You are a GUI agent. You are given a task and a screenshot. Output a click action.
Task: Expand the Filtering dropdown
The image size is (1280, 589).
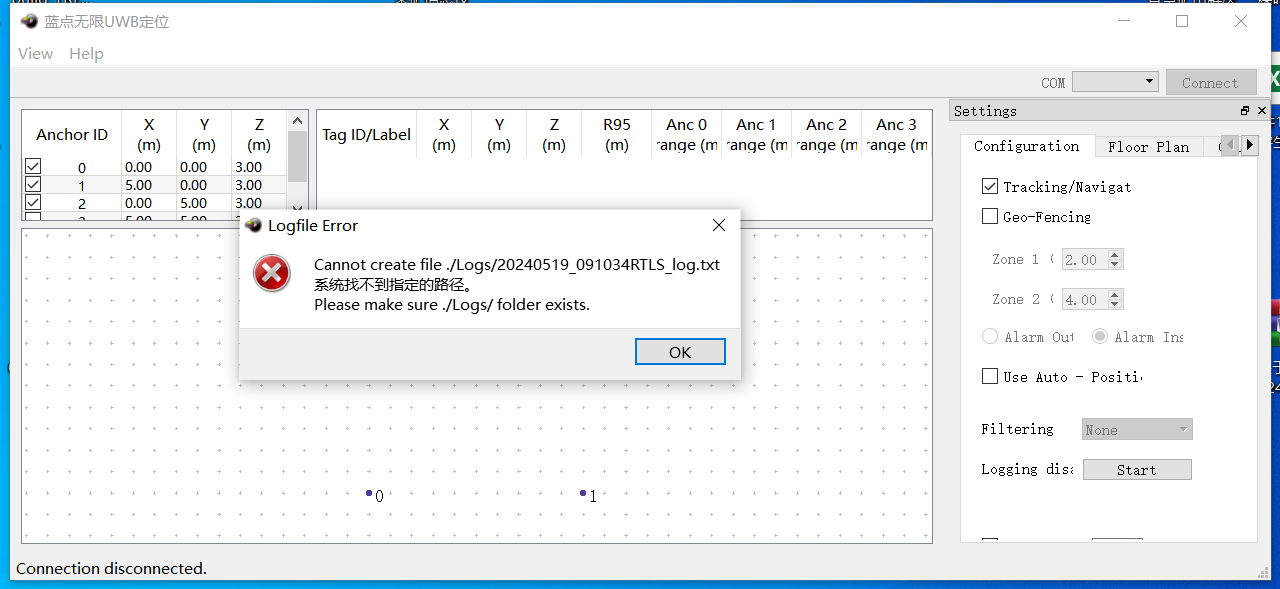[1137, 430]
